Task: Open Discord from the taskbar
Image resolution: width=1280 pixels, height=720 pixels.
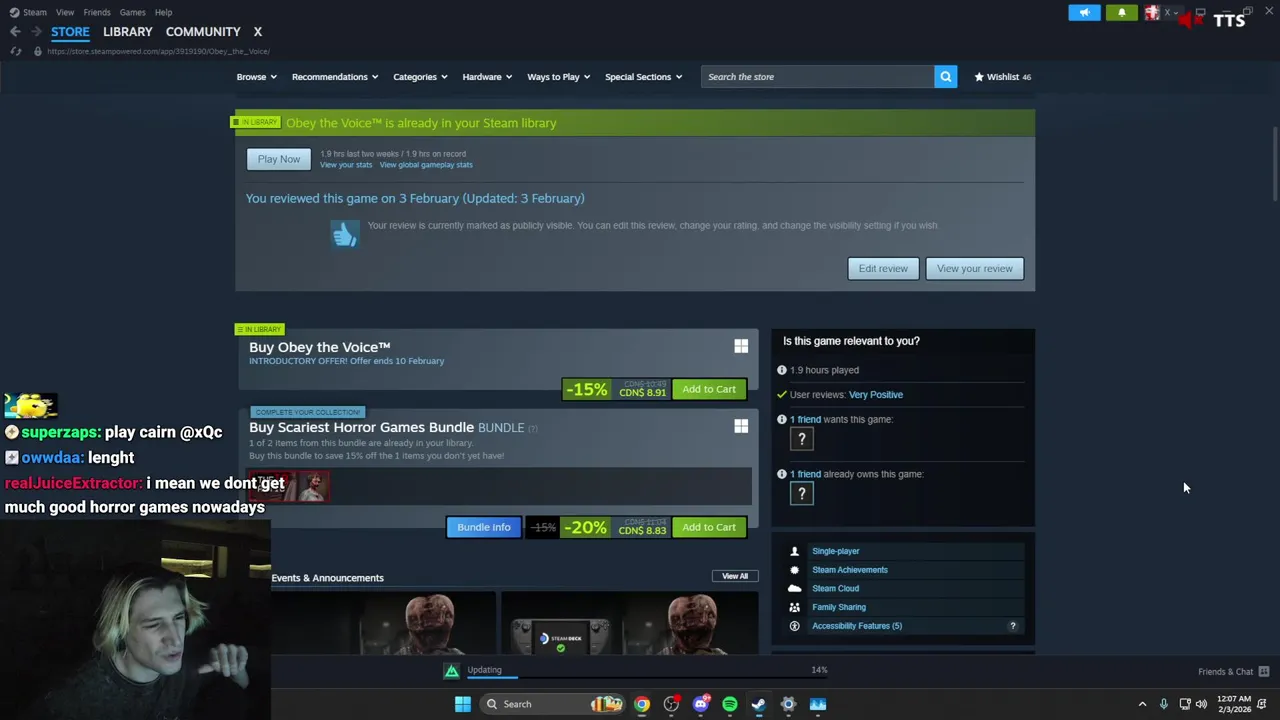Action: [700, 704]
